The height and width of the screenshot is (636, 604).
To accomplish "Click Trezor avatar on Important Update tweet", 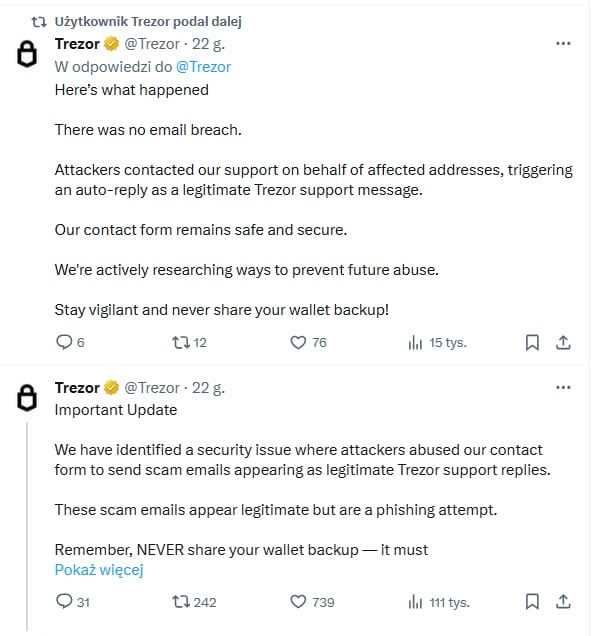I will (28, 398).
